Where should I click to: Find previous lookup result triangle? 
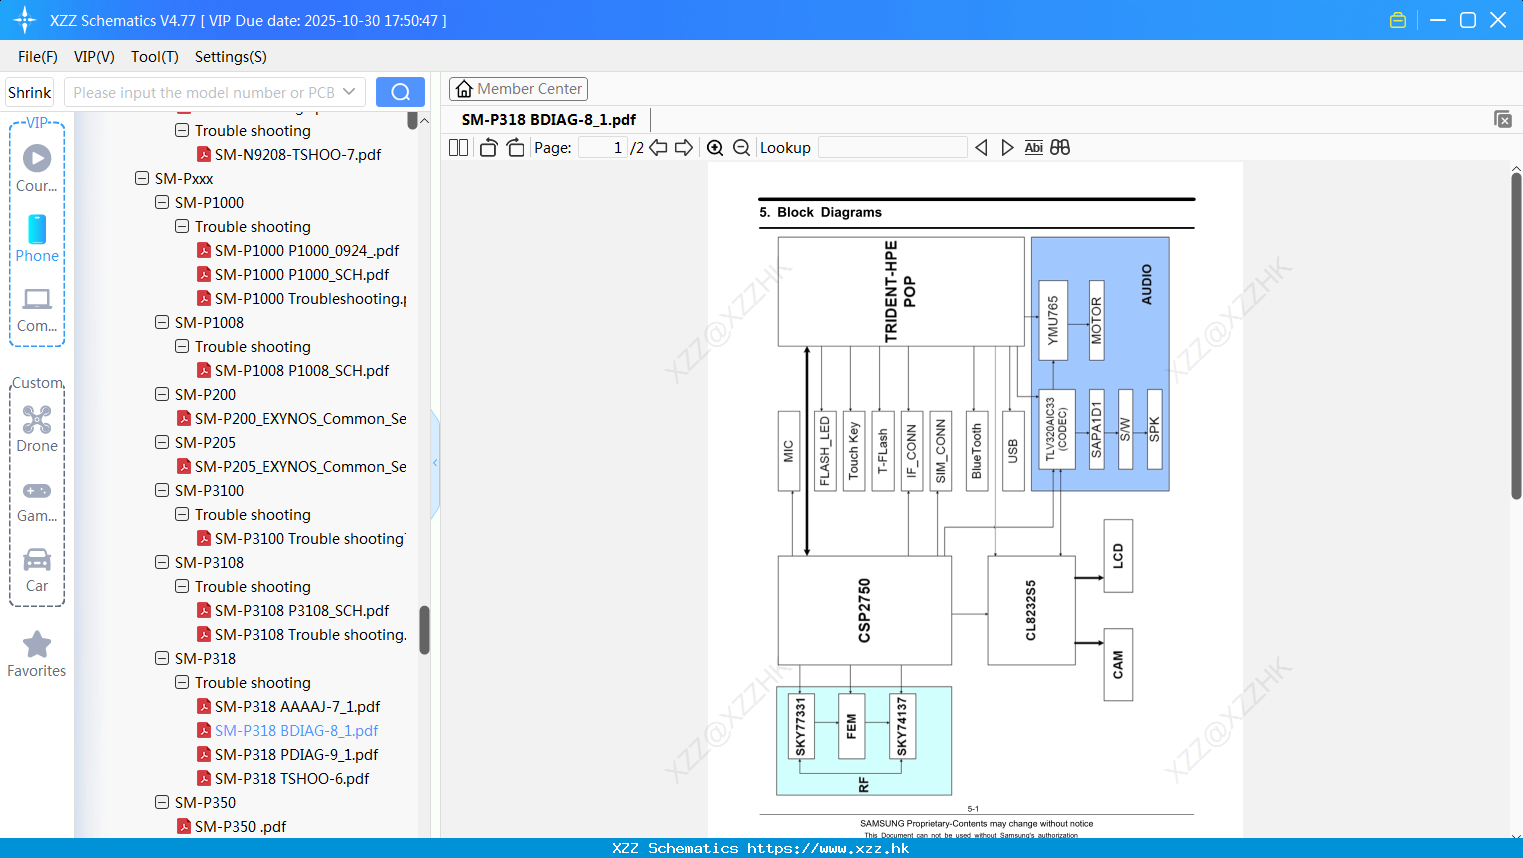(x=981, y=148)
